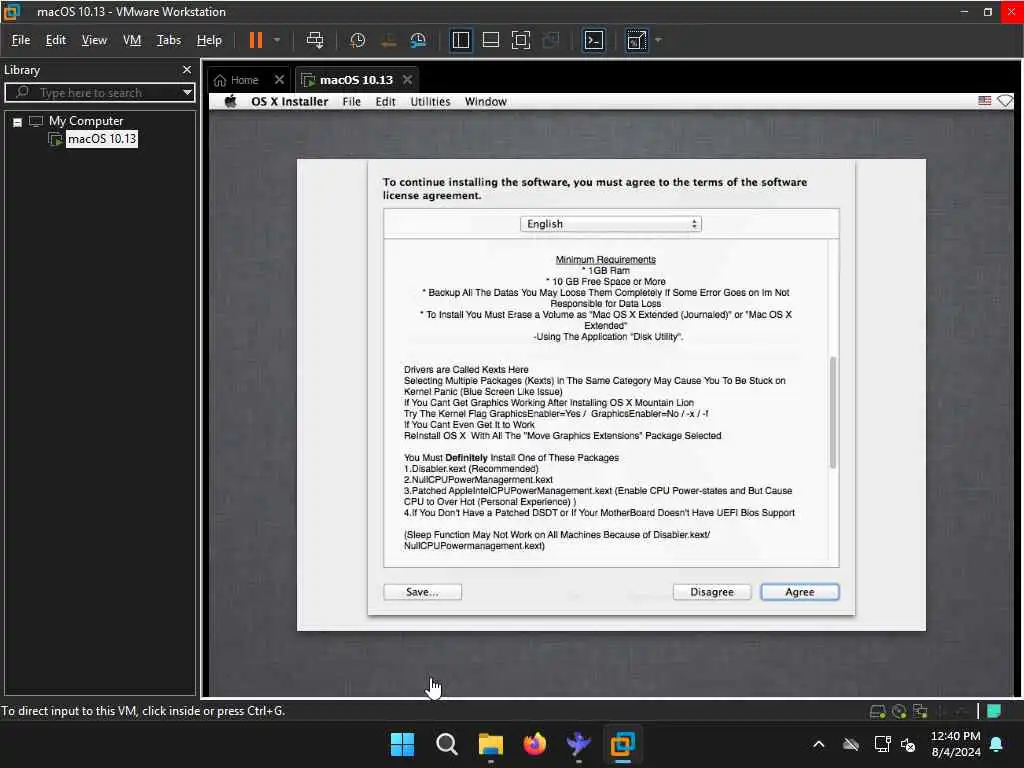Launch Firefox from the taskbar
The width and height of the screenshot is (1024, 768).
point(535,744)
